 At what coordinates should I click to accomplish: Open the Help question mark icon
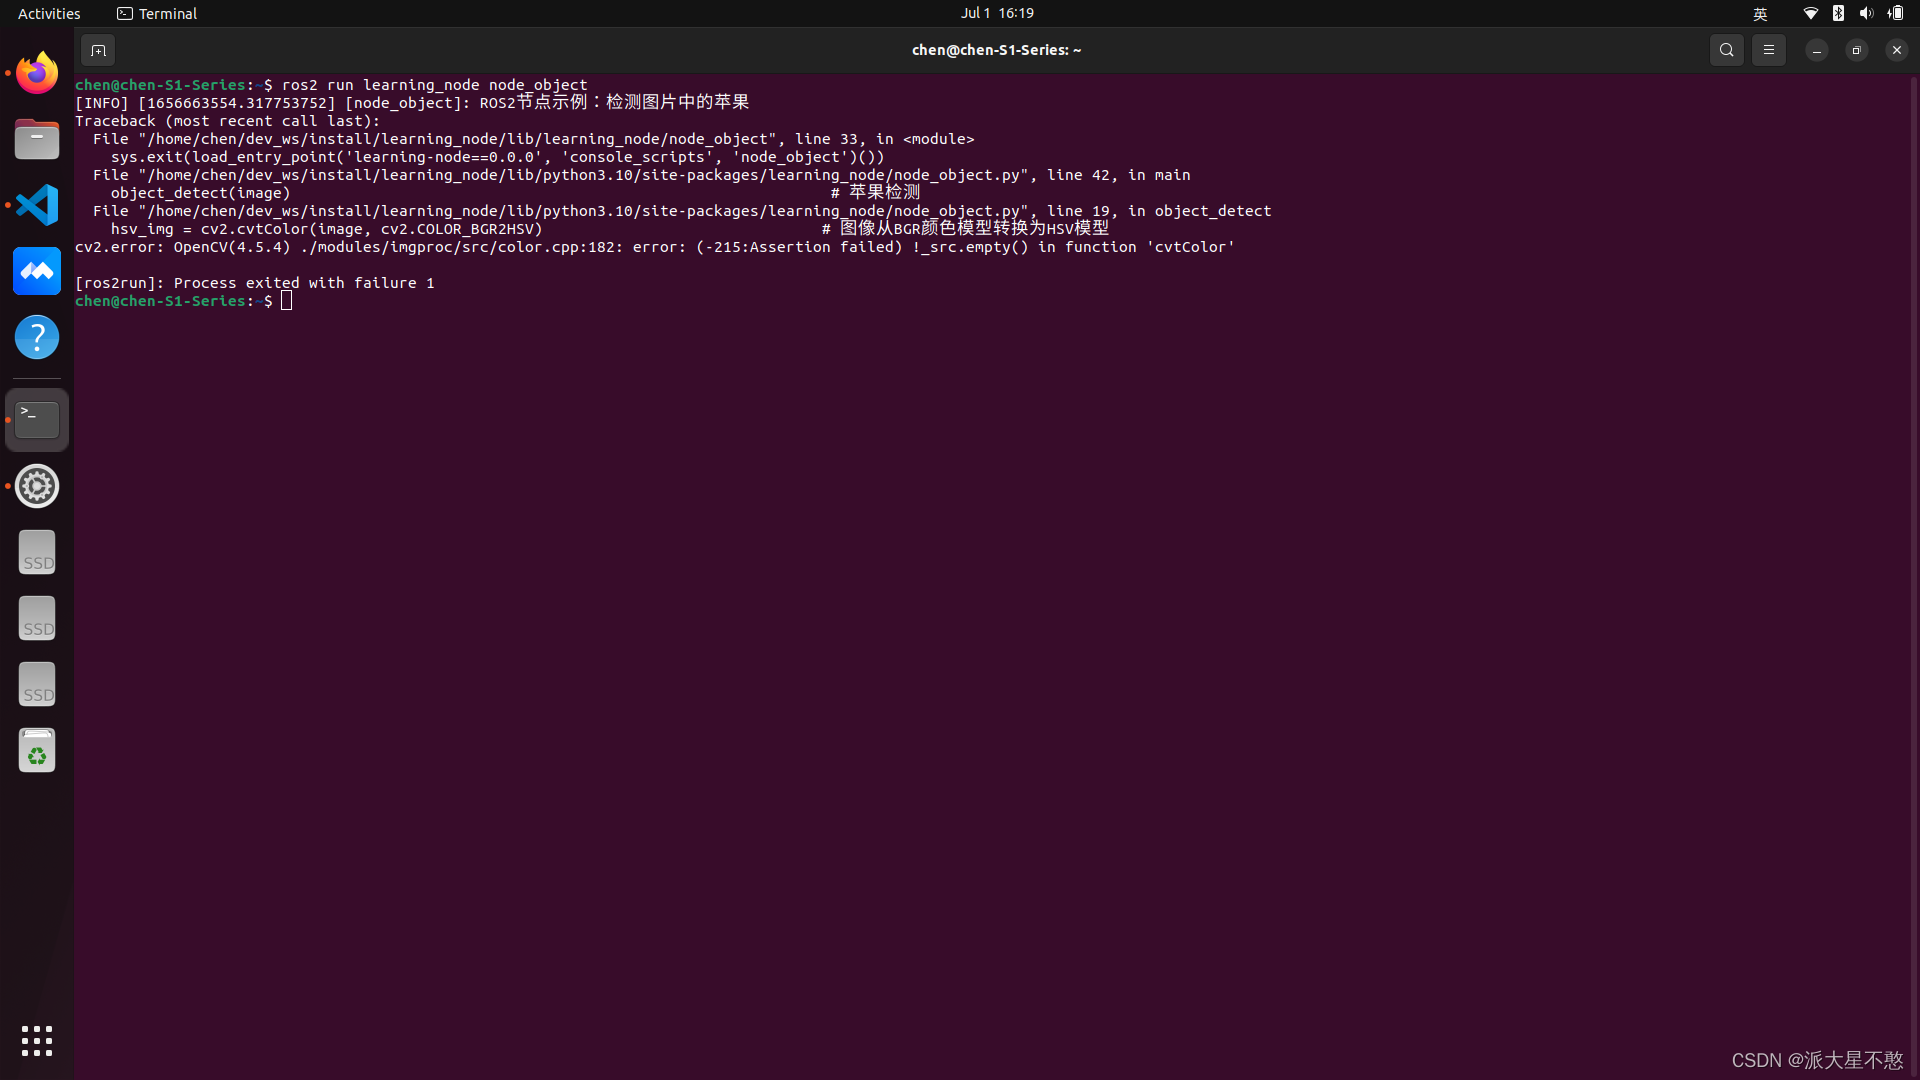tap(37, 337)
